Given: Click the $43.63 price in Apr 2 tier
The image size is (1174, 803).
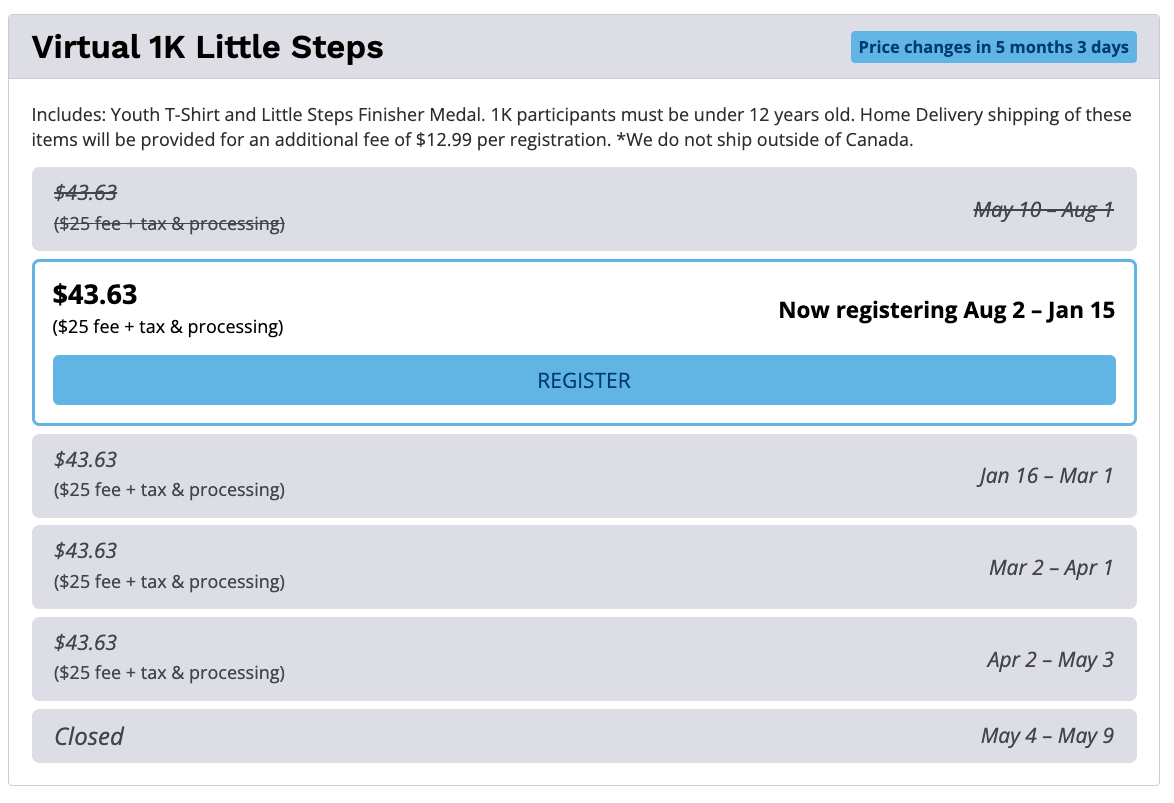Looking at the screenshot, I should click(86, 643).
